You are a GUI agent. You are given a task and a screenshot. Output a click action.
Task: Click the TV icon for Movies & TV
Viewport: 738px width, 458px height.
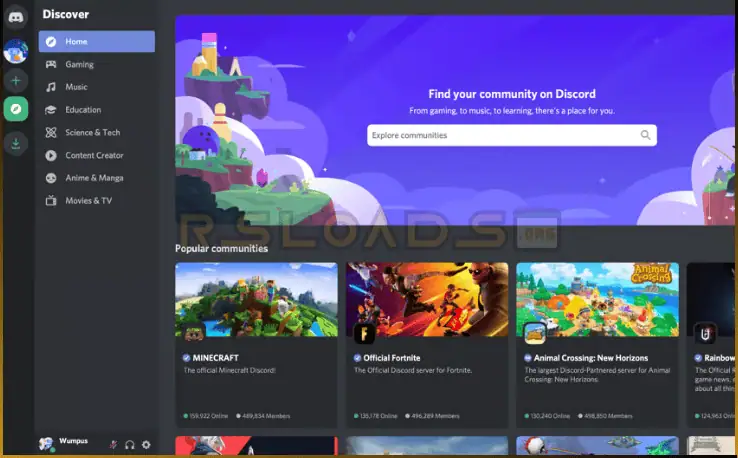pos(51,201)
